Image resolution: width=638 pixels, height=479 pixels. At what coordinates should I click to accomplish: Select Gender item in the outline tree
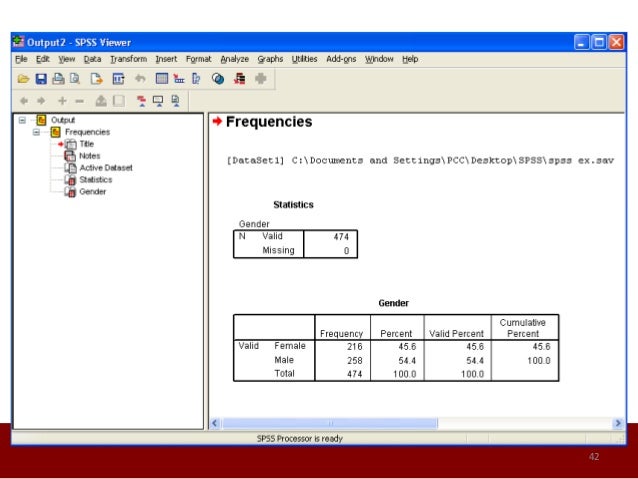point(92,191)
